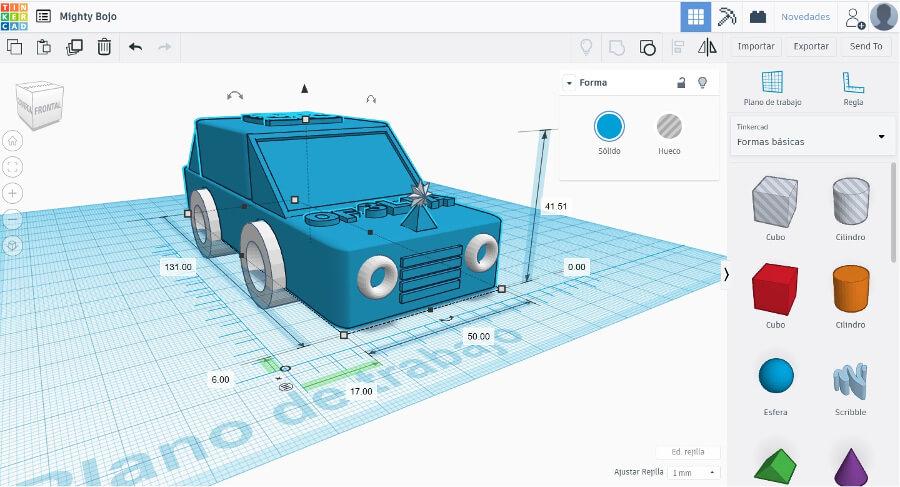The image size is (900, 487).
Task: Click the Home view icon
Action: click(x=12, y=141)
